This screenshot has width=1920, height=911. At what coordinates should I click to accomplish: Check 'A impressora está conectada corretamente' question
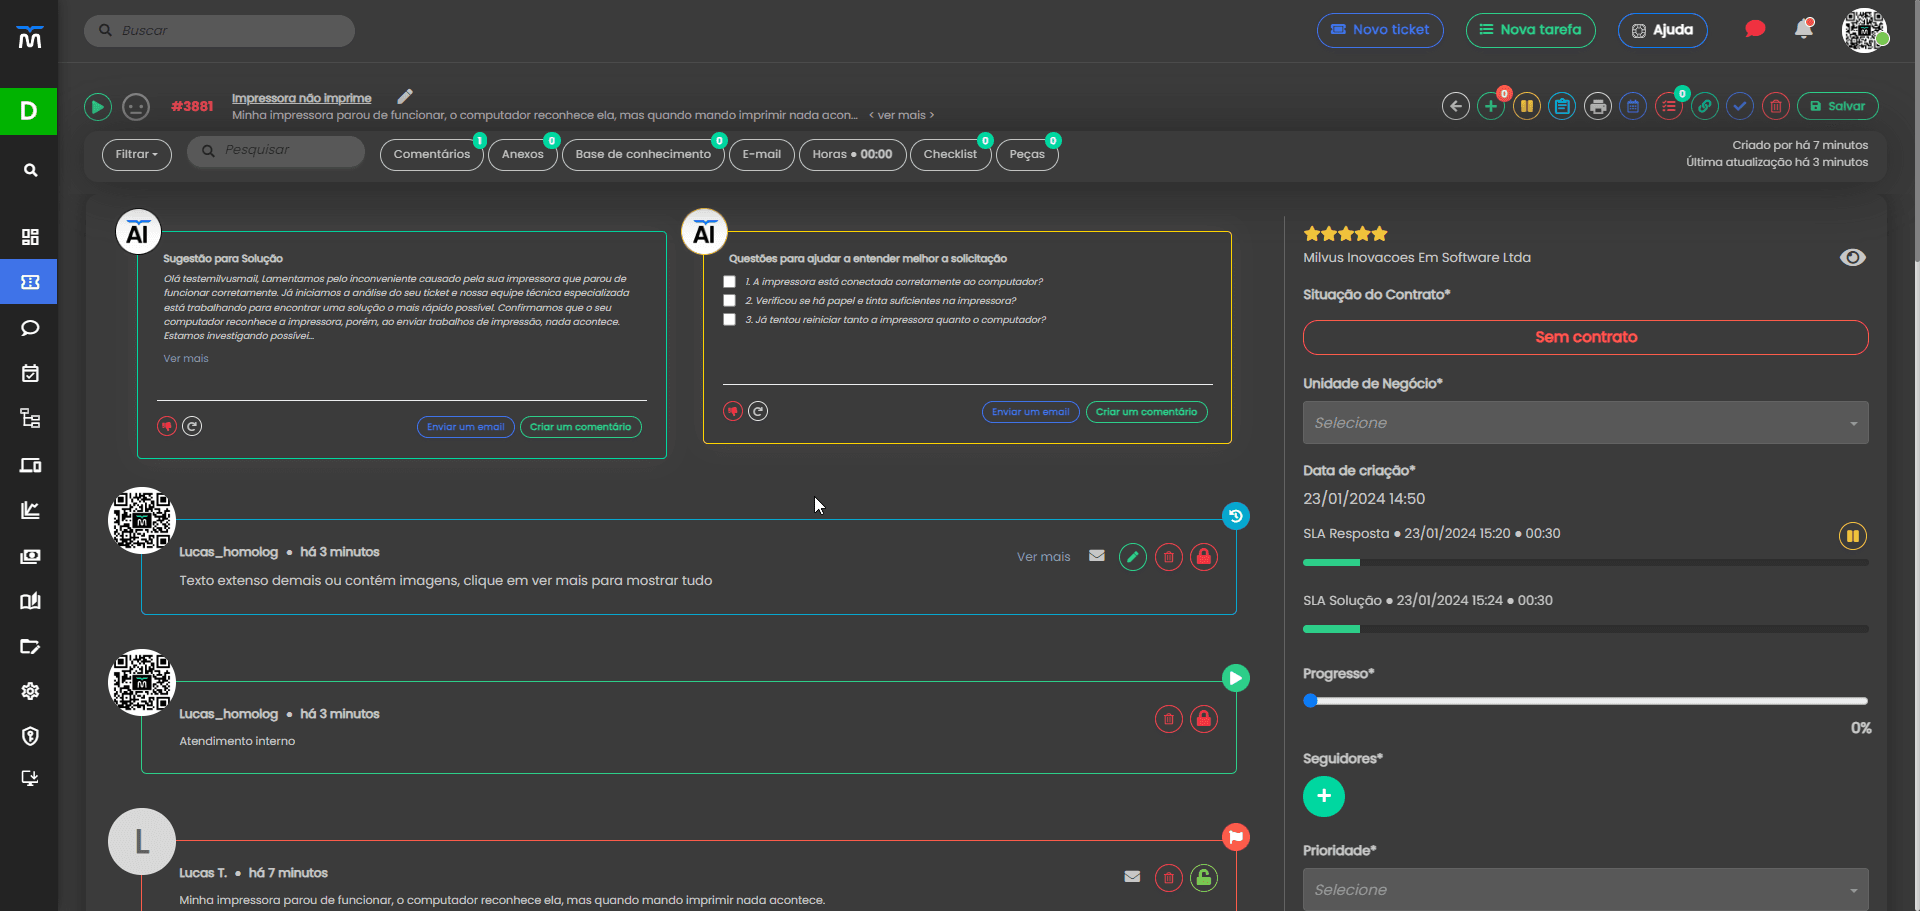[x=729, y=282]
